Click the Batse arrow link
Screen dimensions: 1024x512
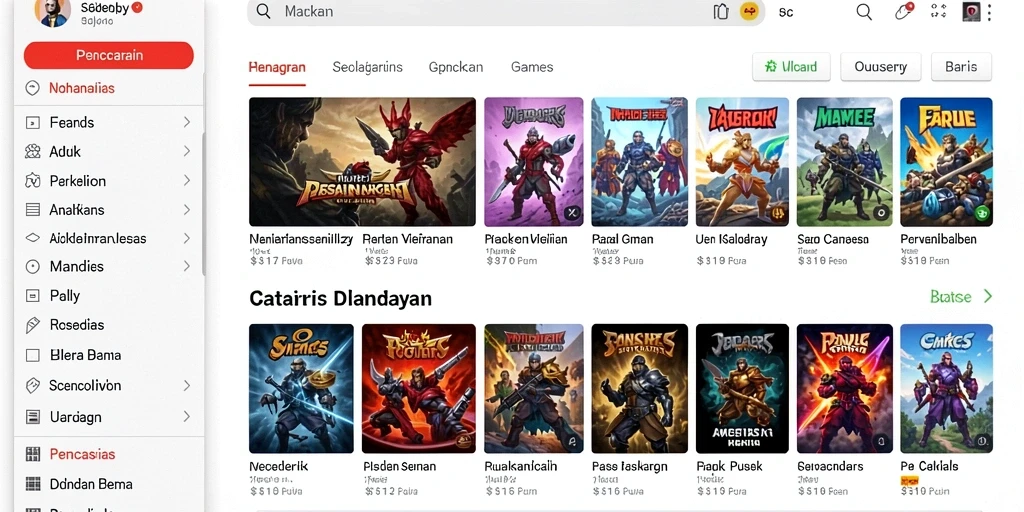(961, 297)
